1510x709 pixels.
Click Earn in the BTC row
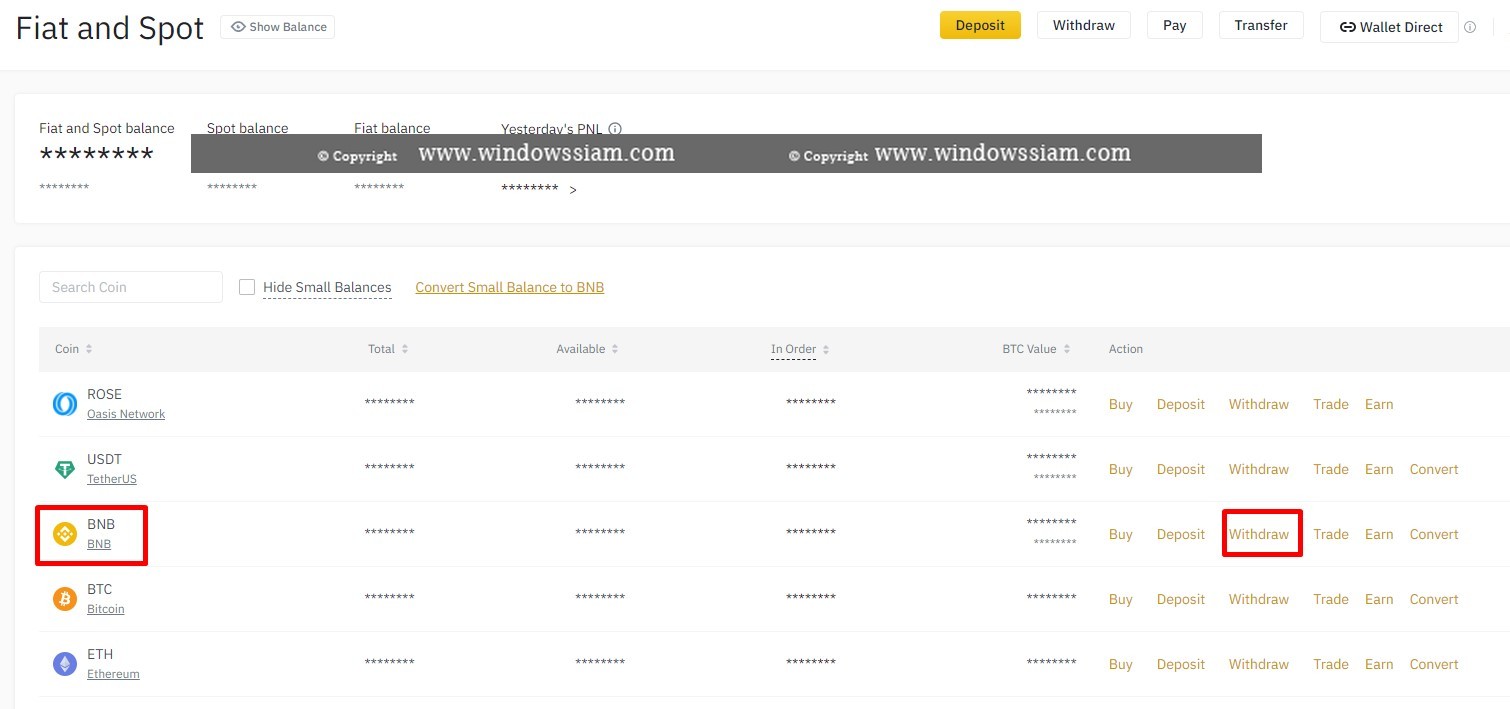1379,599
